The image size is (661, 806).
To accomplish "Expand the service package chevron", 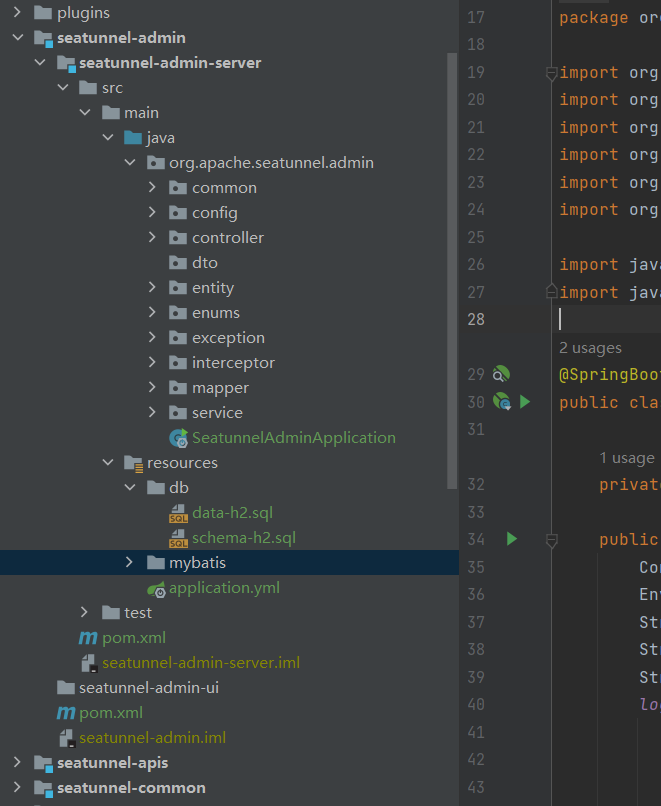I will point(152,412).
